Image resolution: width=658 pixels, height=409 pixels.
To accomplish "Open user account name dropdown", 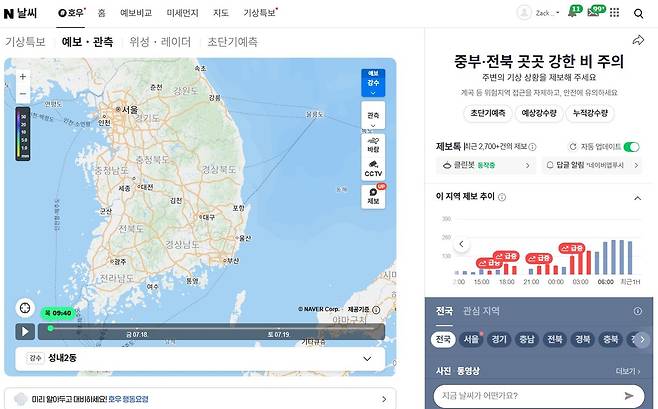I will pyautogui.click(x=547, y=13).
